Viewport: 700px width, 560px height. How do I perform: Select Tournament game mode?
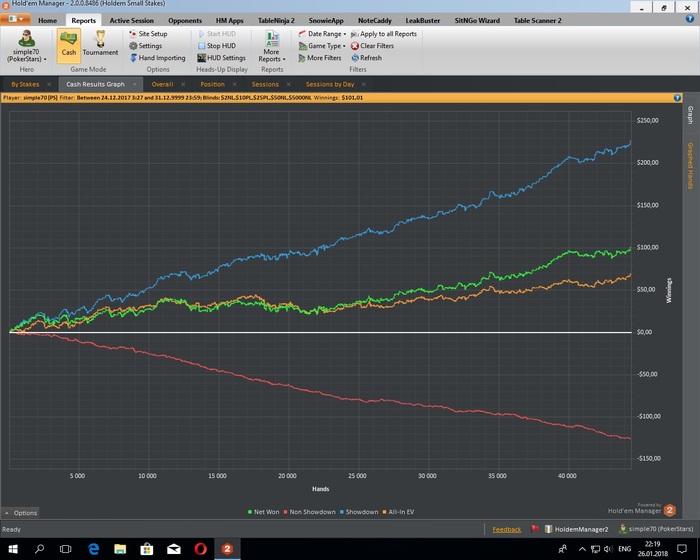point(100,45)
